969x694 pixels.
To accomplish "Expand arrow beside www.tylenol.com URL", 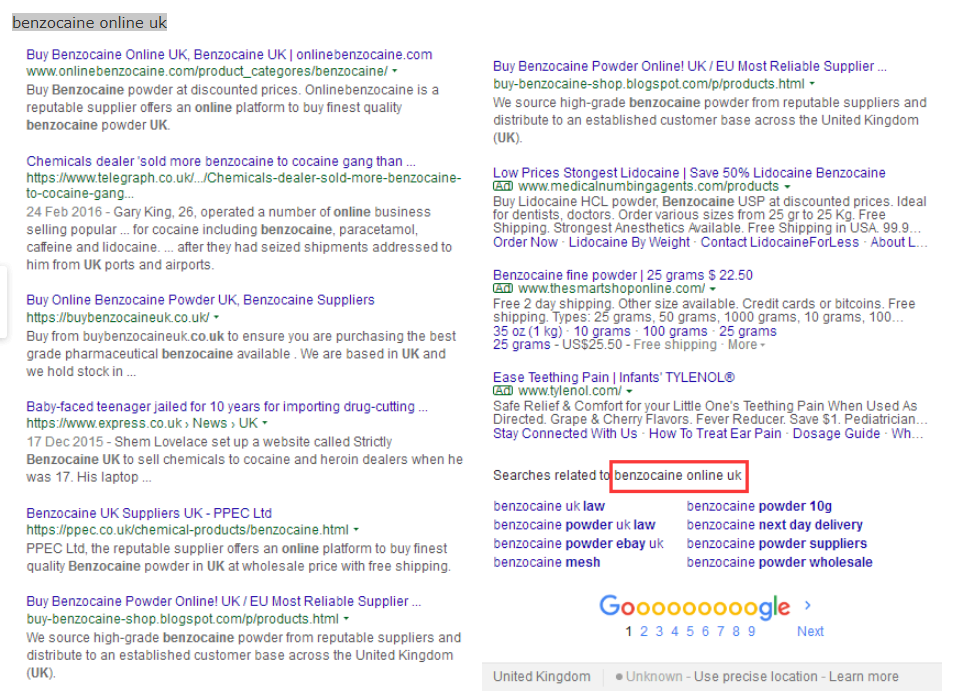I will pyautogui.click(x=629, y=392).
